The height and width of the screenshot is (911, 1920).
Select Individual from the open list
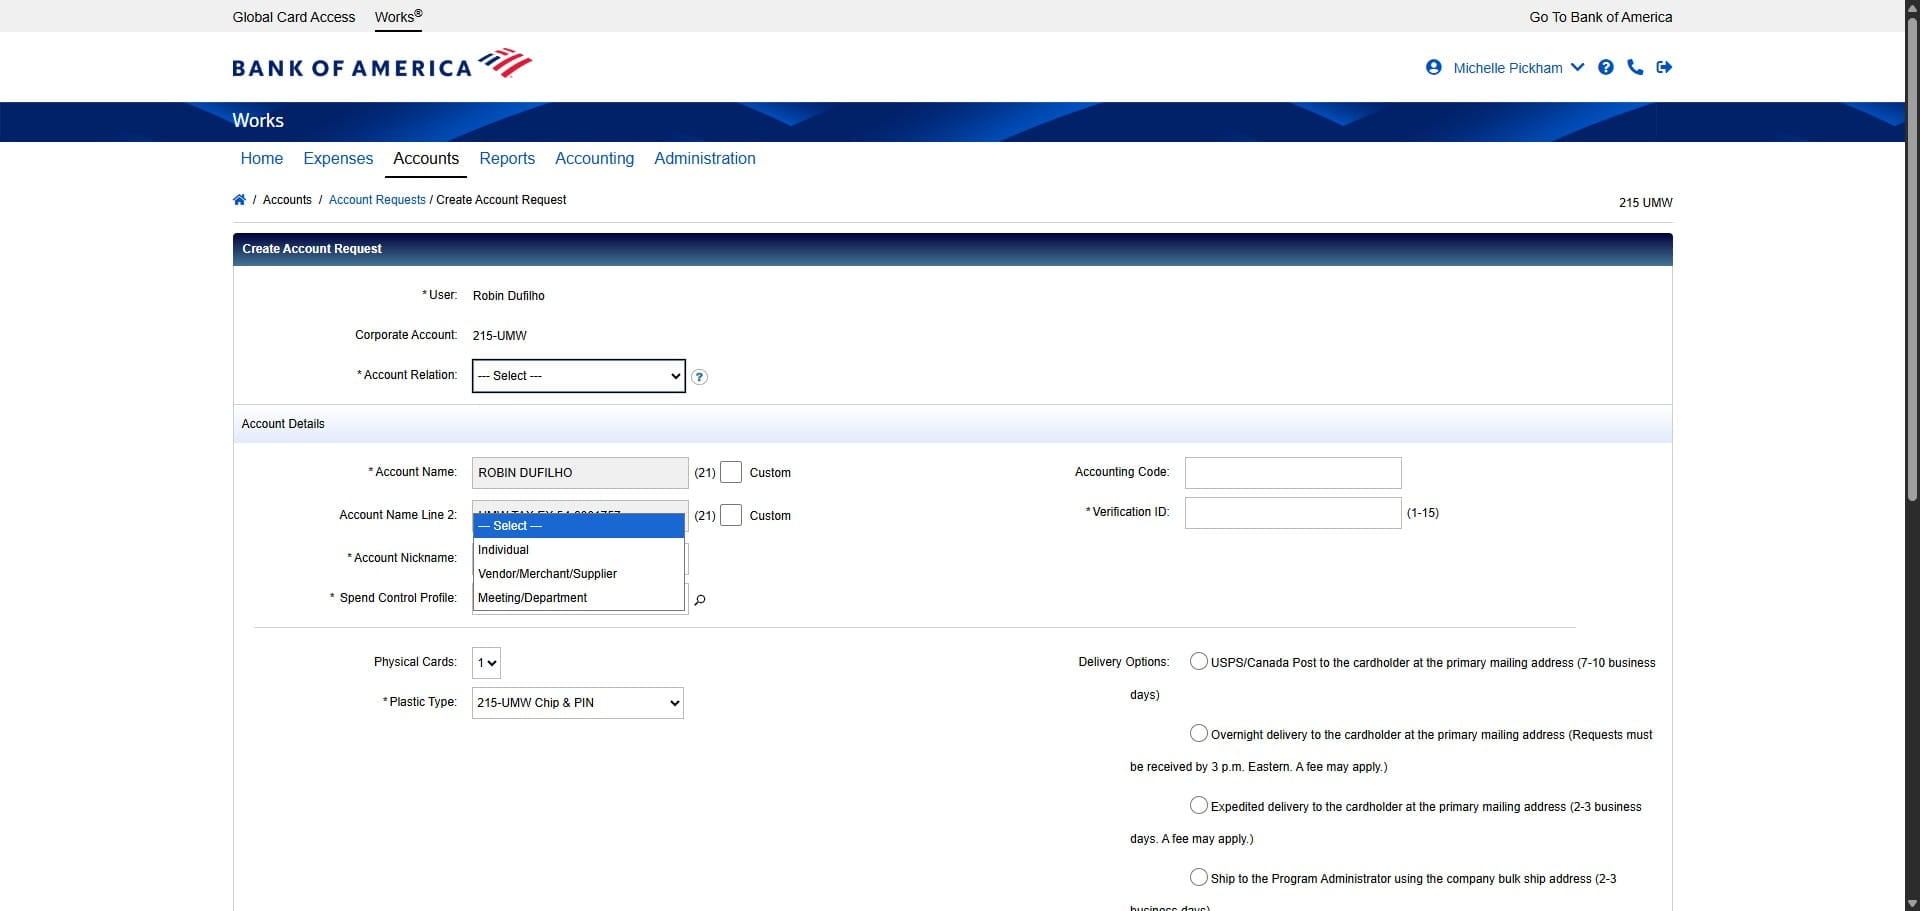[503, 549]
